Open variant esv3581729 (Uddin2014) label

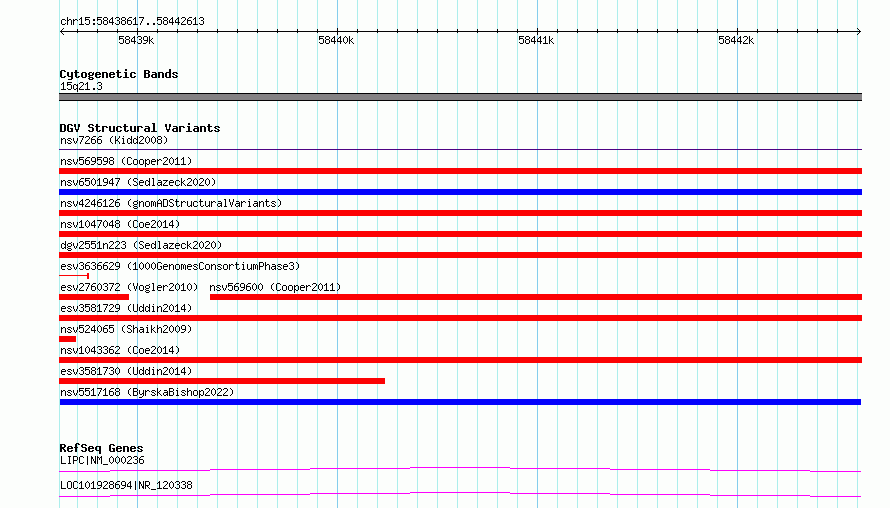tap(126, 308)
